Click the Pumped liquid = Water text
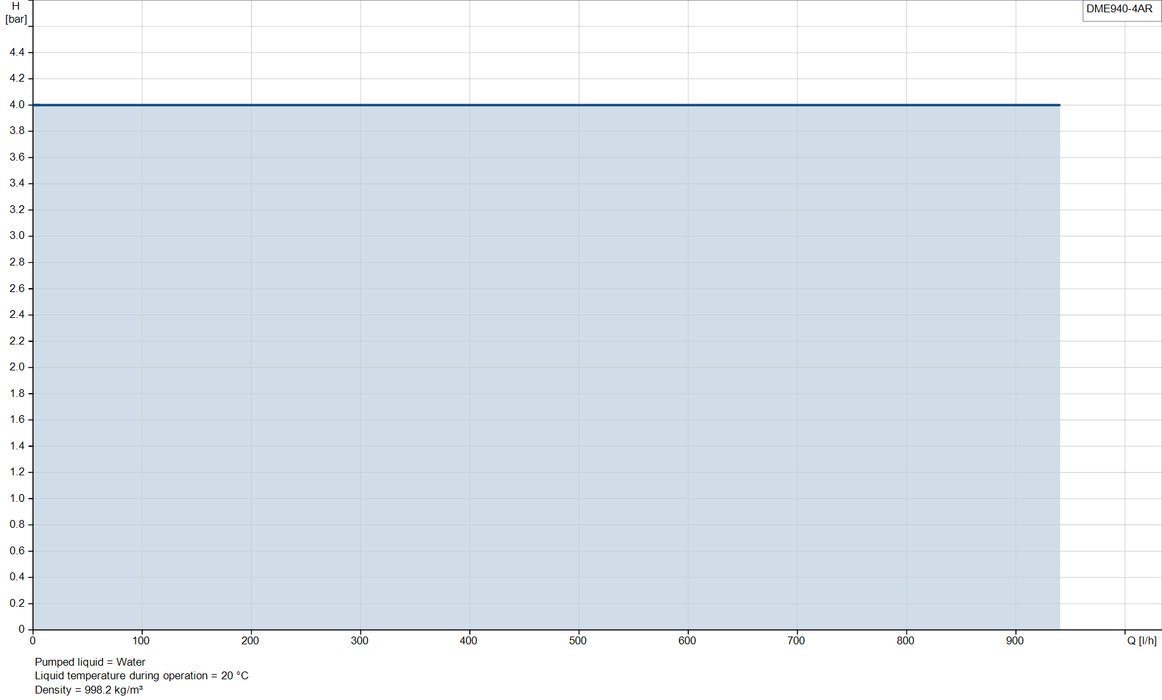The height and width of the screenshot is (700, 1162). (x=90, y=662)
